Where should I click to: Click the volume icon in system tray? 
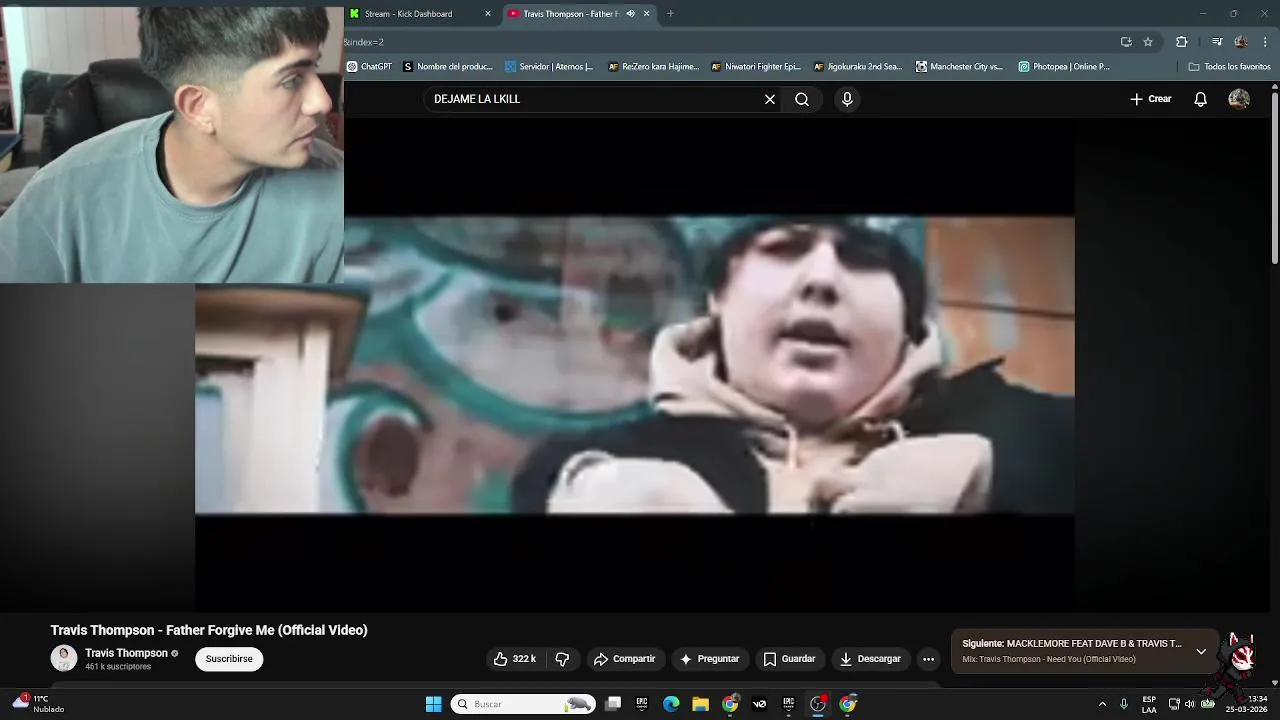coord(1190,704)
